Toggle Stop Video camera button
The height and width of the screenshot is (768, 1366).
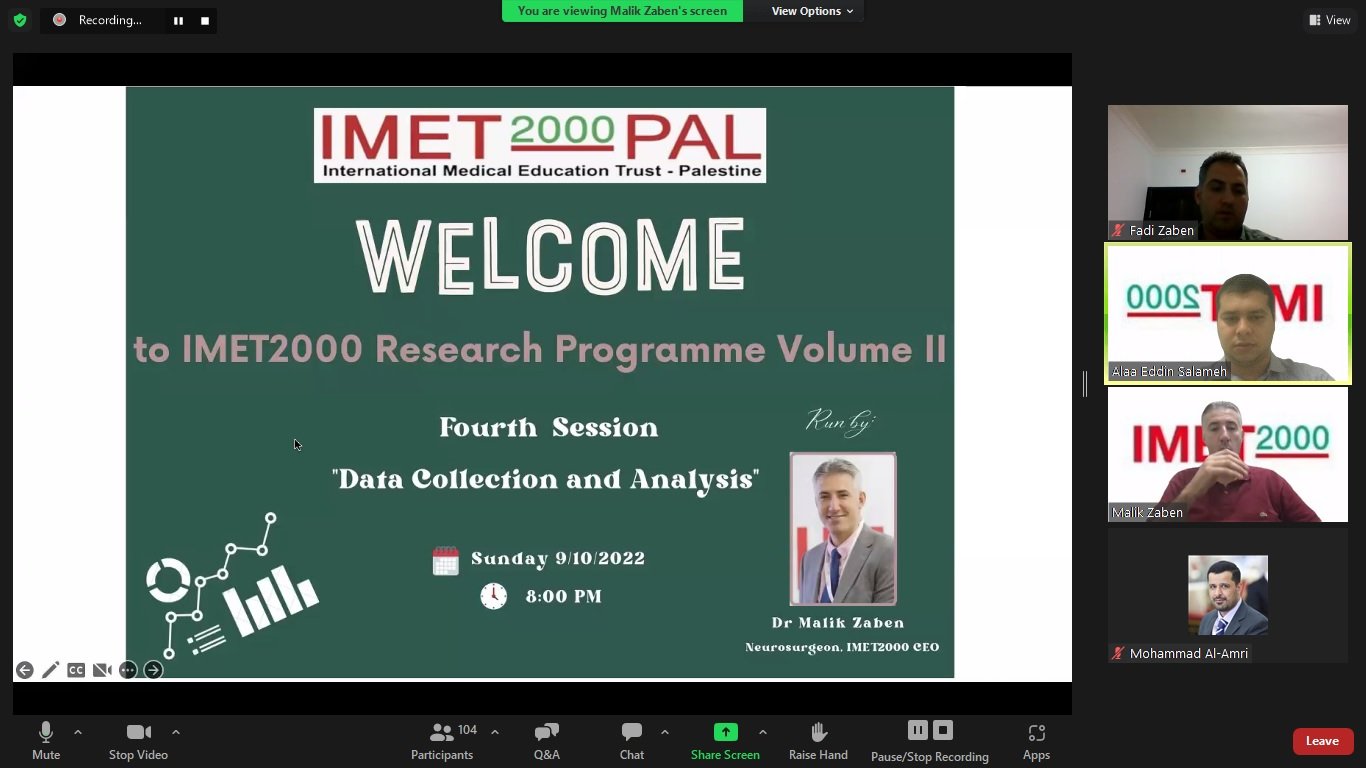coord(138,741)
